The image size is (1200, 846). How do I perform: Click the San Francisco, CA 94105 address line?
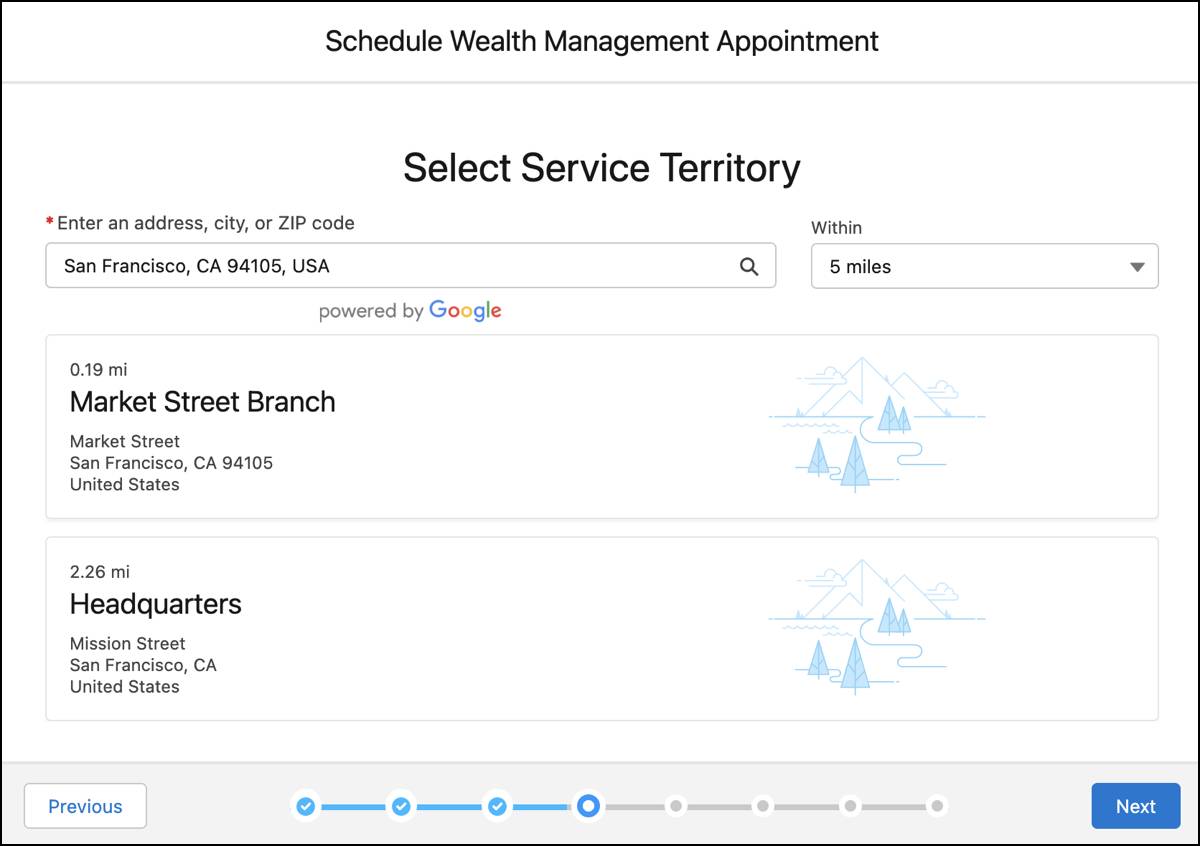pyautogui.click(x=171, y=463)
